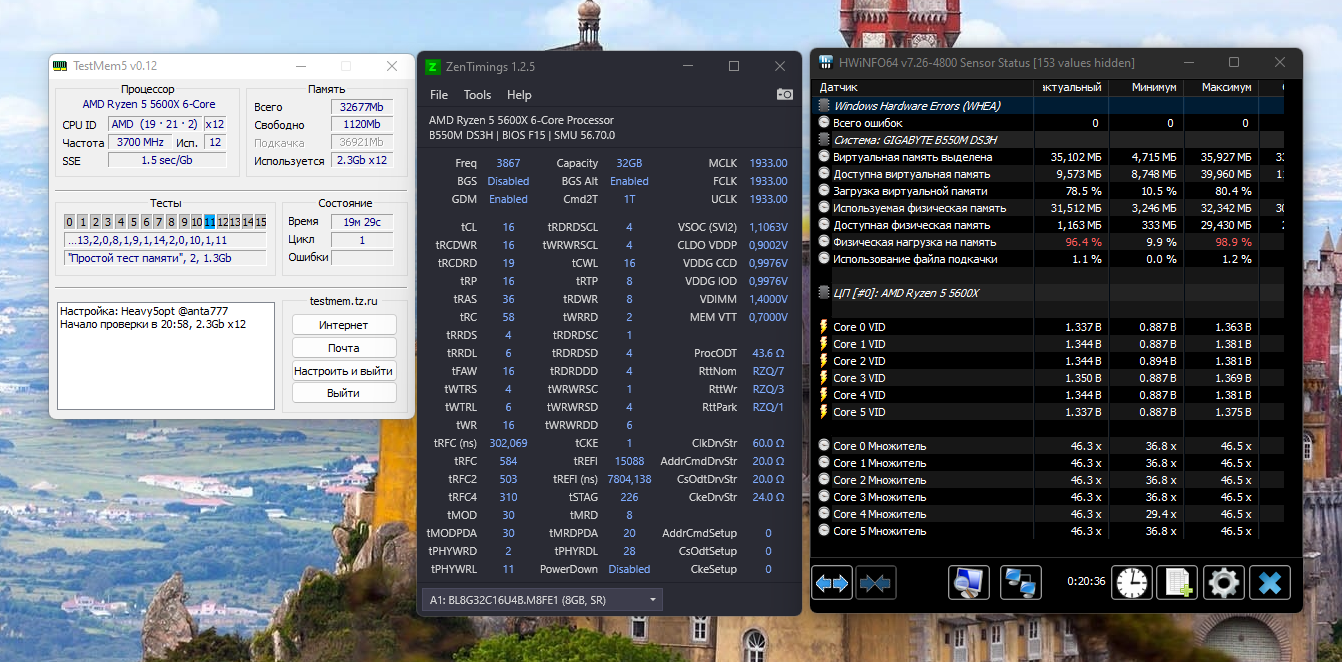Image resolution: width=1342 pixels, height=662 pixels.
Task: Open the monitor magnifier summary icon in HWiNFO
Action: pyautogui.click(x=968, y=582)
